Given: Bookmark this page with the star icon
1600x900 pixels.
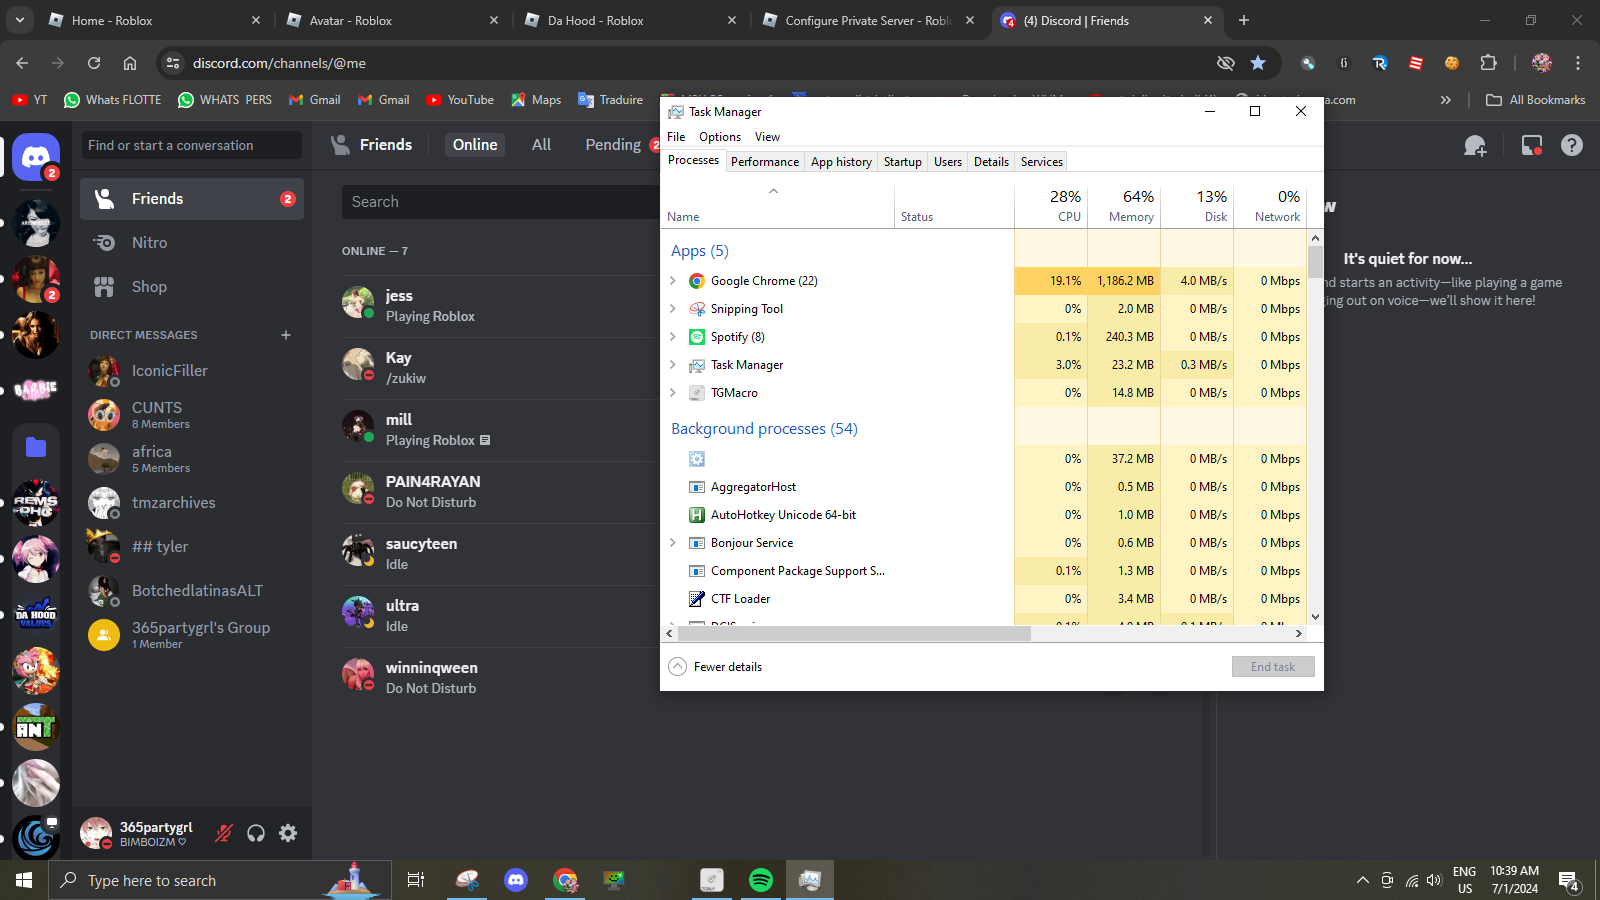Looking at the screenshot, I should pyautogui.click(x=1258, y=63).
